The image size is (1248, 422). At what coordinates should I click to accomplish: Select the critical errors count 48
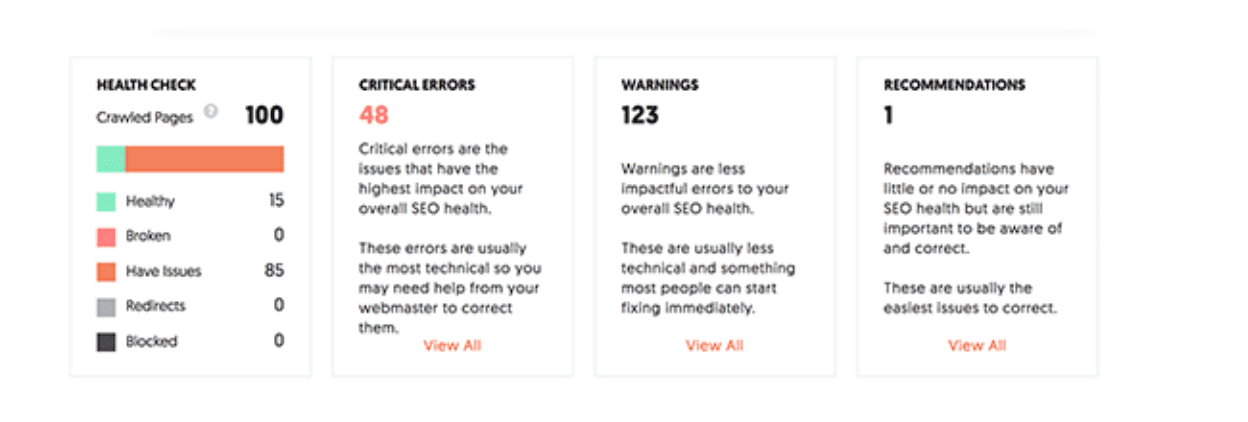[374, 115]
